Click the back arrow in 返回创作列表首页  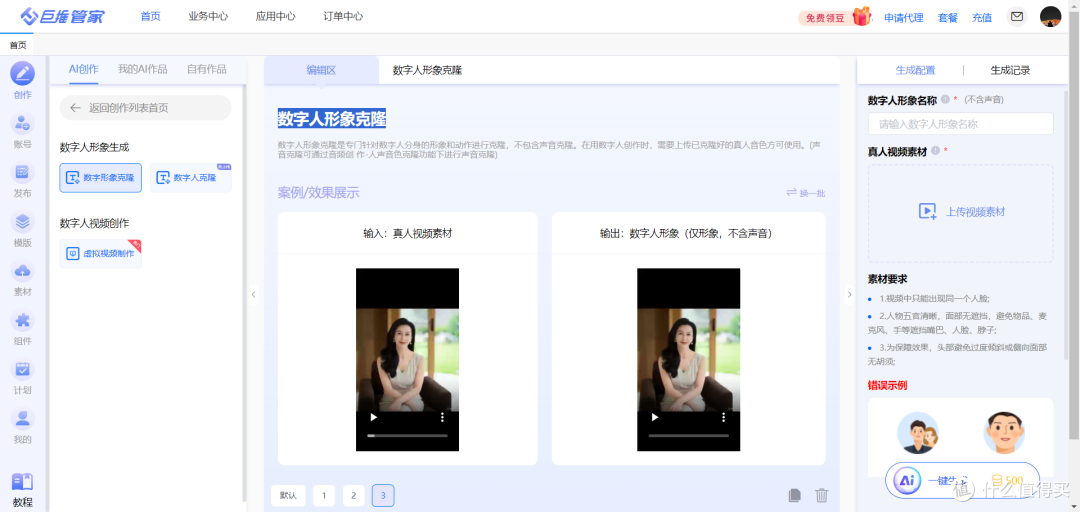(x=76, y=108)
